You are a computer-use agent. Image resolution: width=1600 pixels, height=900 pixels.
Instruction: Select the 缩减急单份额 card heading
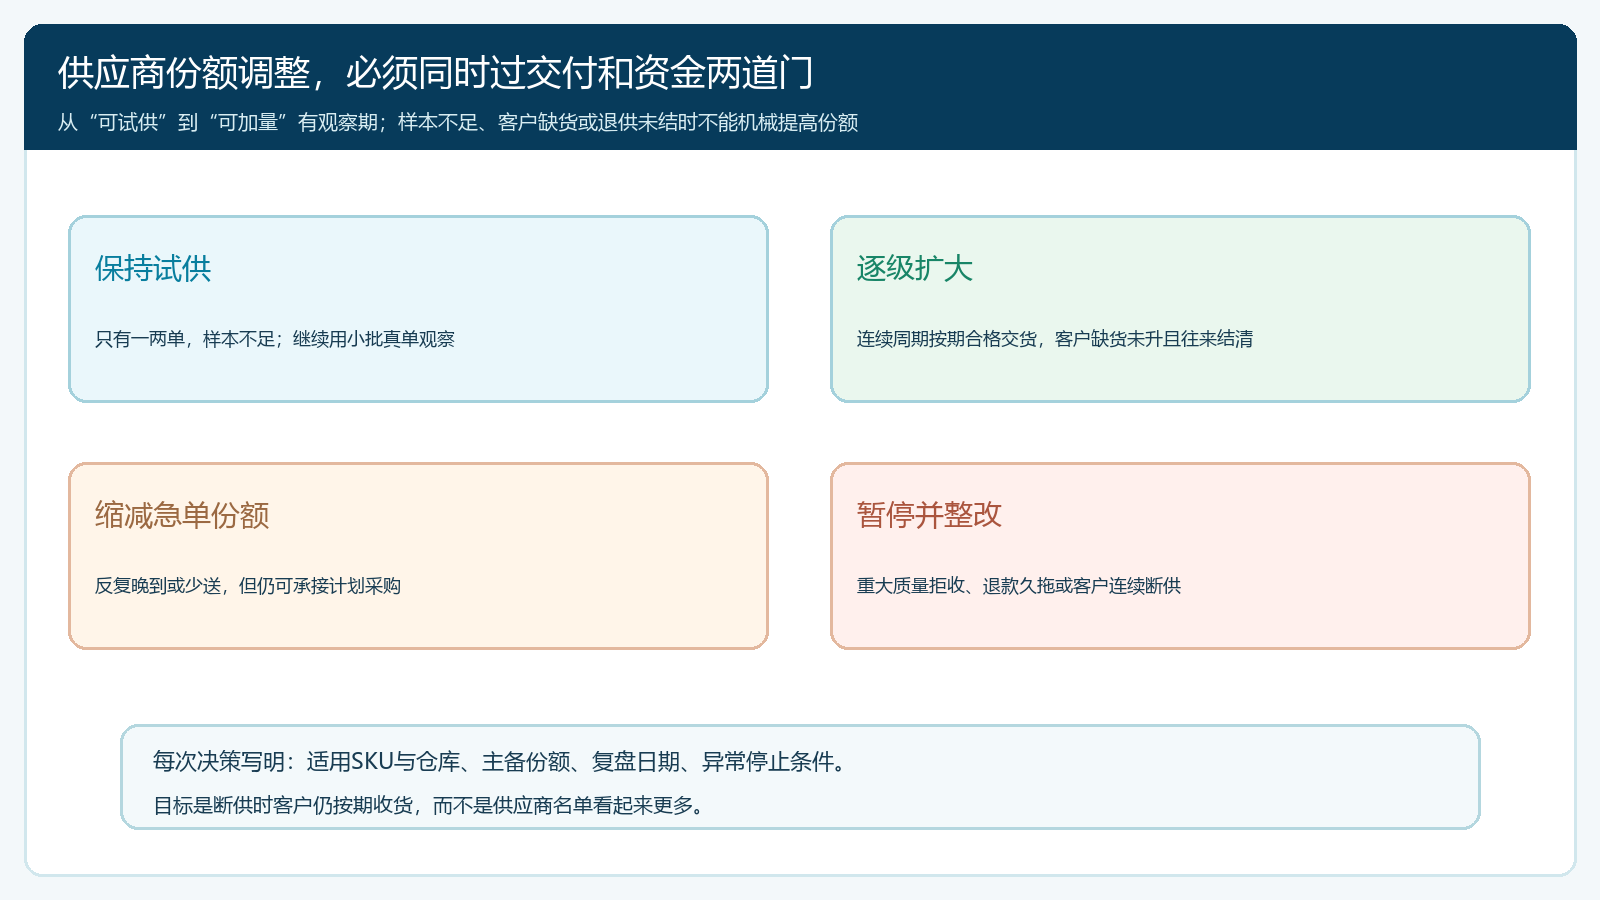pyautogui.click(x=182, y=515)
